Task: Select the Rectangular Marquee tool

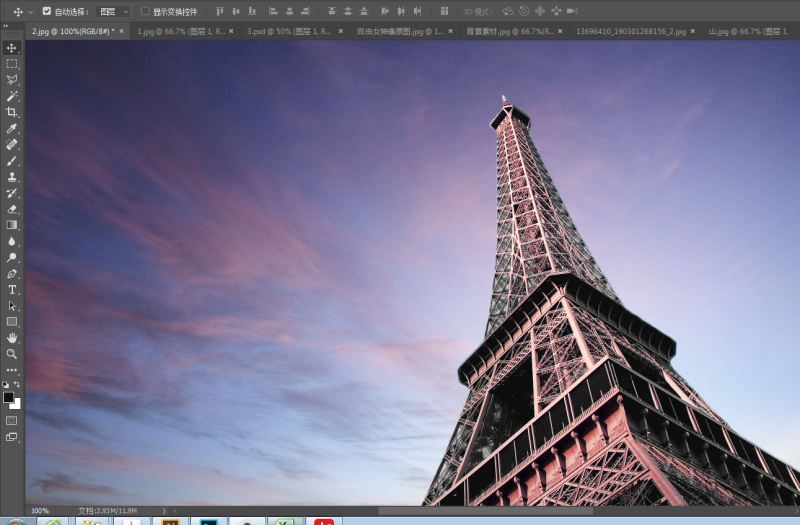Action: pyautogui.click(x=12, y=64)
